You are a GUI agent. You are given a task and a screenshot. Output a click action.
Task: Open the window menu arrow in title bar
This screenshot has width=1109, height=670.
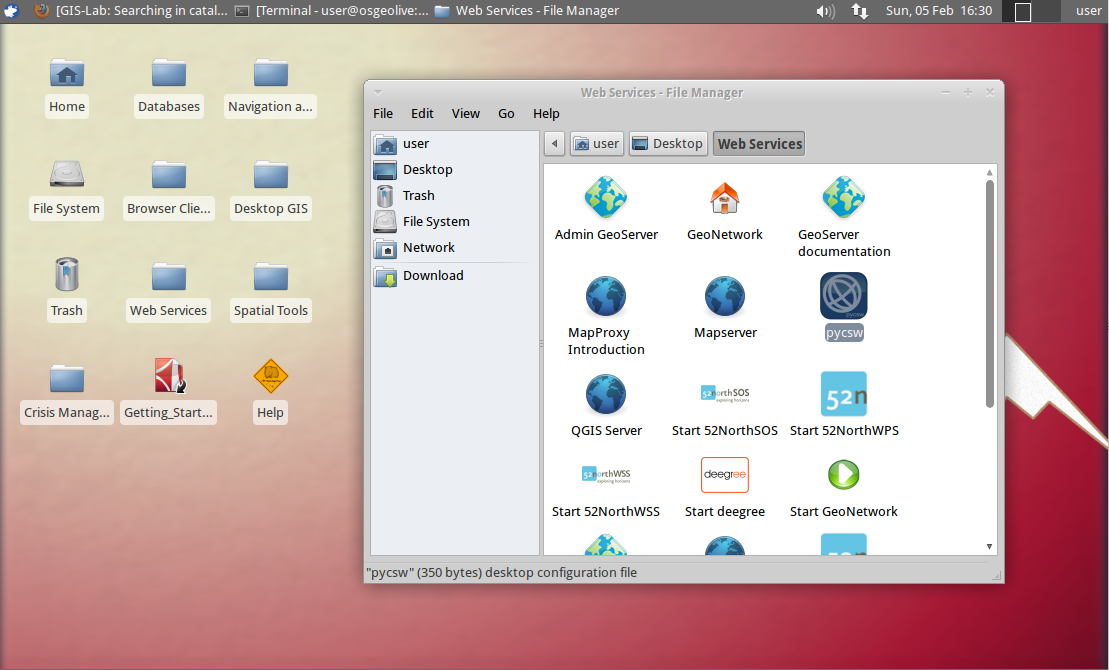(x=378, y=92)
